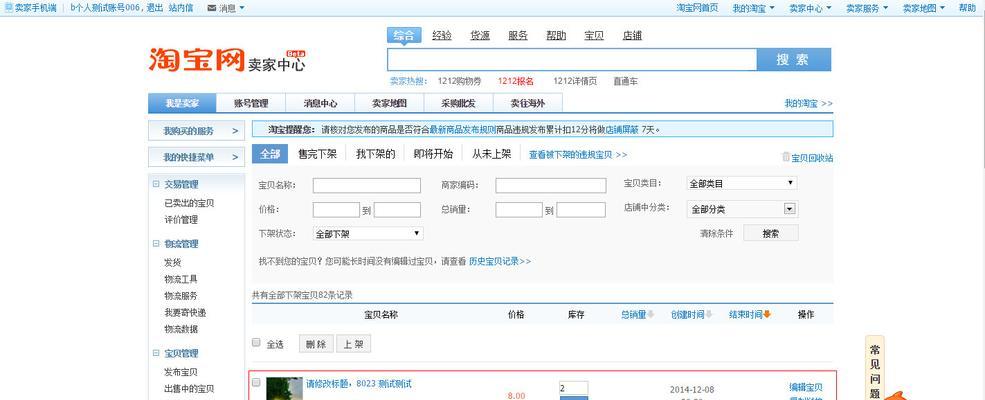Click the 卖家手机端 phone icon

coord(9,8)
